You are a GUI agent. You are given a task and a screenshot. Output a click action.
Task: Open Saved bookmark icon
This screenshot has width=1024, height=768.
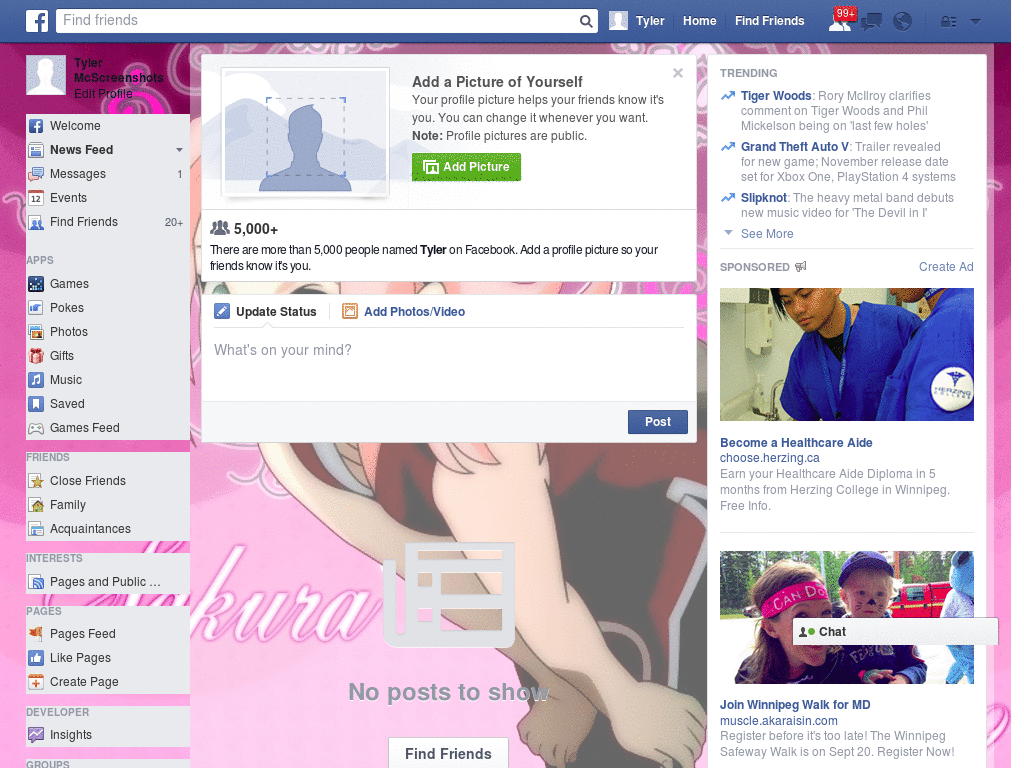(36, 404)
